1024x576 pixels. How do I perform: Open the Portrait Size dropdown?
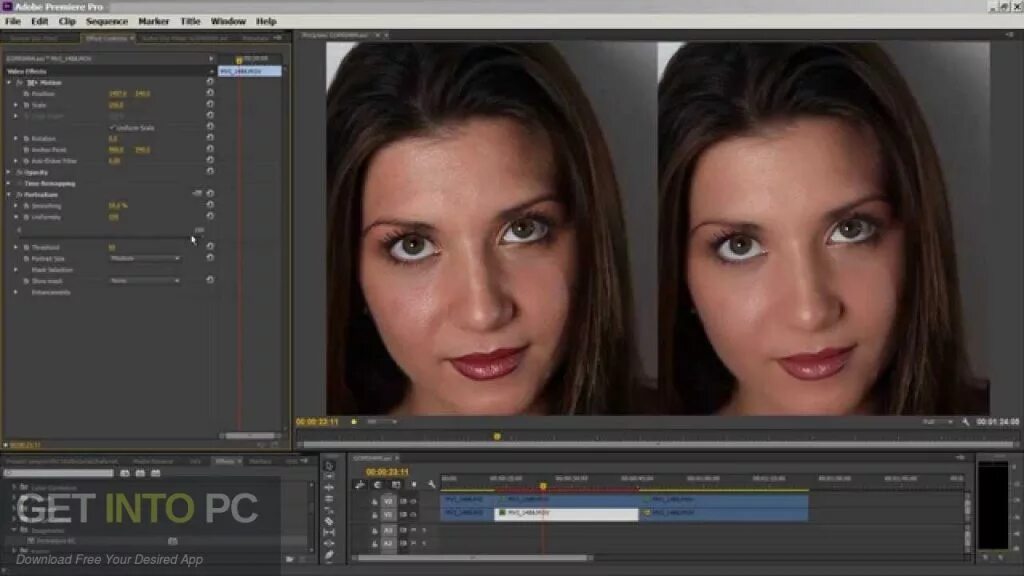(x=144, y=259)
